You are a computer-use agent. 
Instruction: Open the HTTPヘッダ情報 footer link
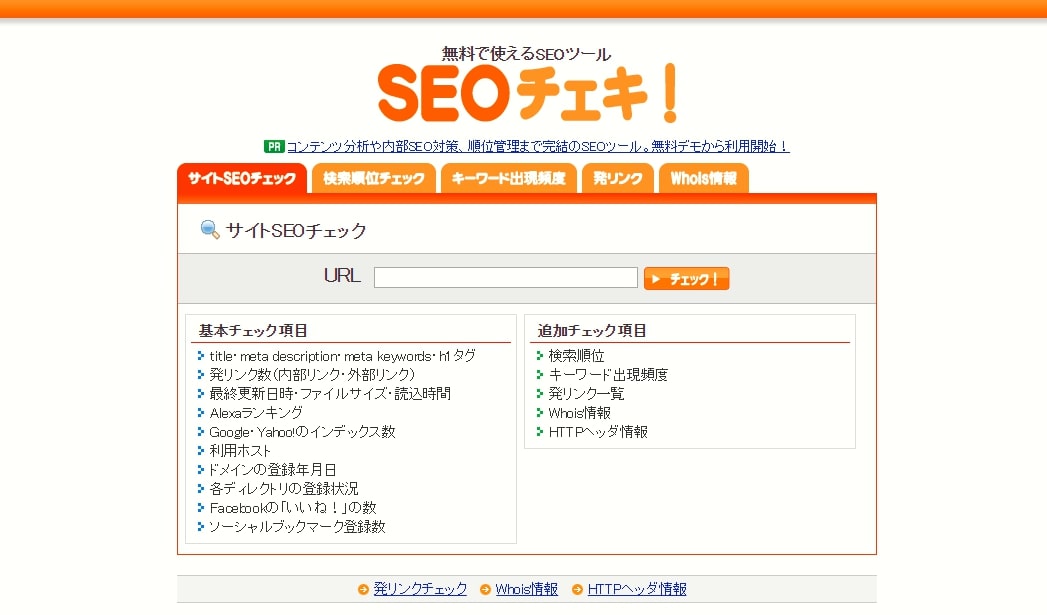click(637, 589)
